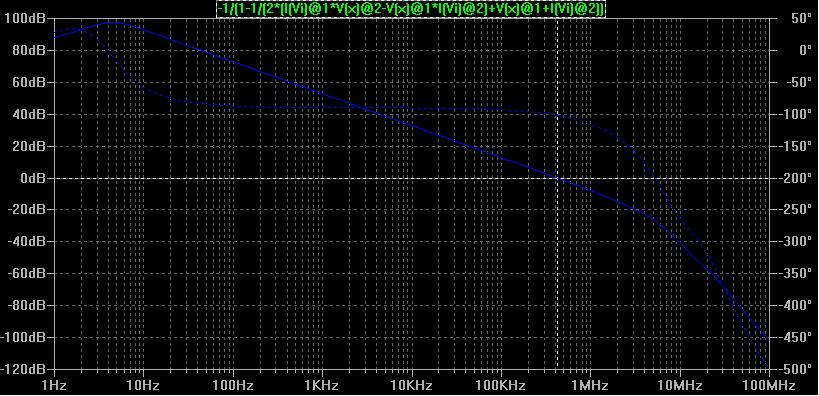Screen dimensions: 819x396
Task: Click the 100MHz frequency axis label
Action: tap(768, 386)
